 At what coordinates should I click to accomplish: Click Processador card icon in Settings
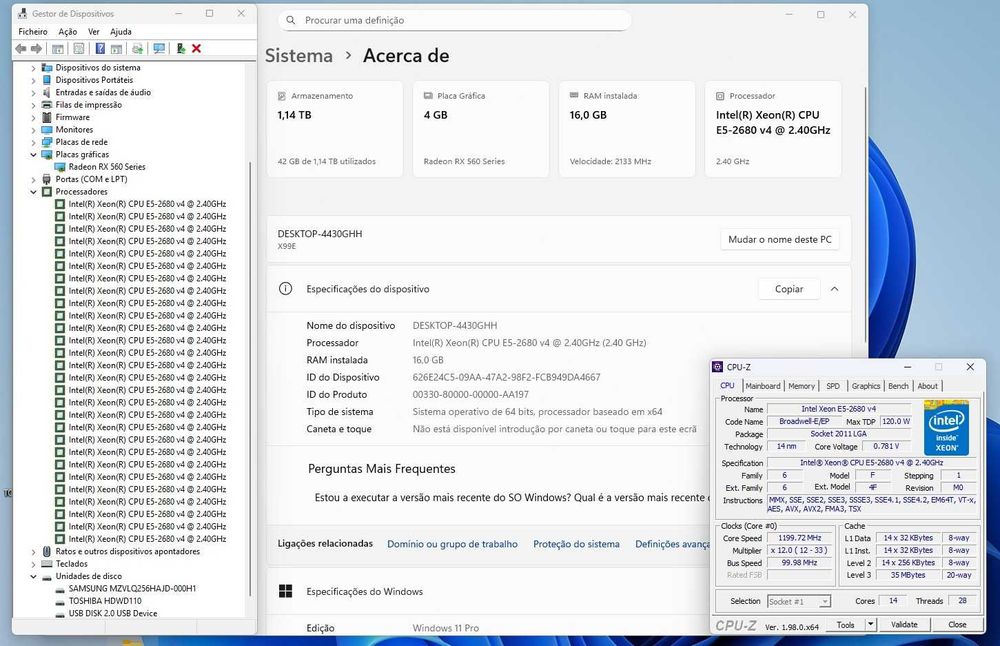pos(720,96)
